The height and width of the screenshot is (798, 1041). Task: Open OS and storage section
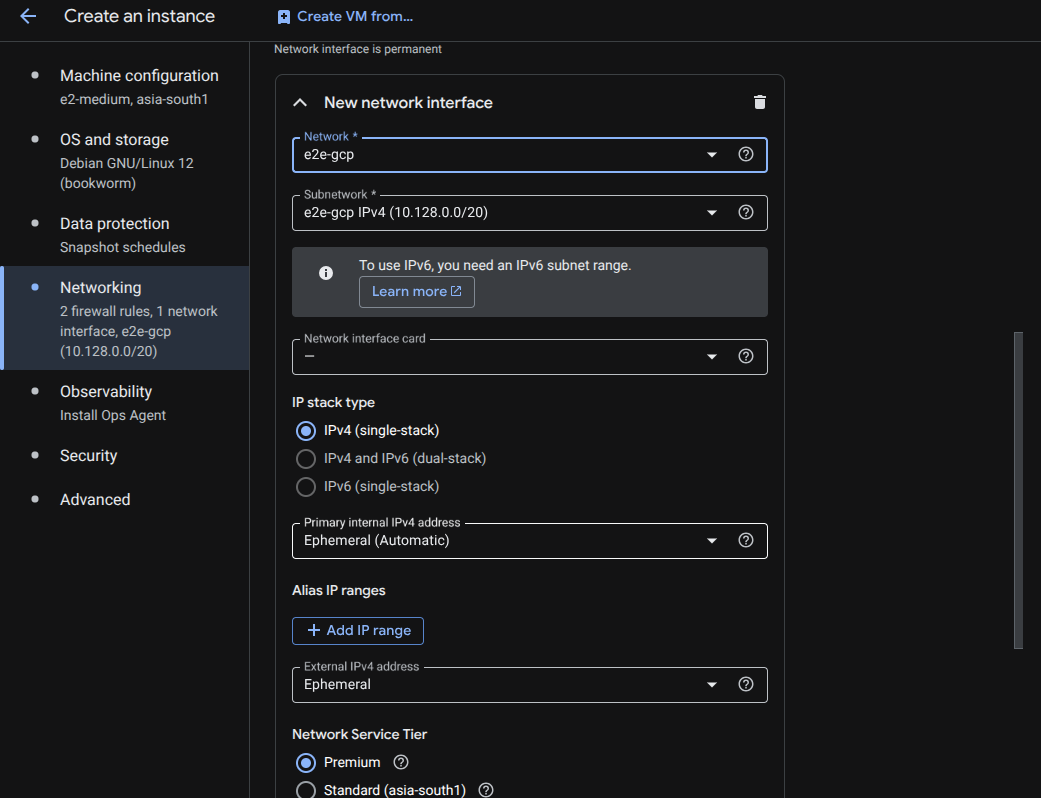click(127, 161)
